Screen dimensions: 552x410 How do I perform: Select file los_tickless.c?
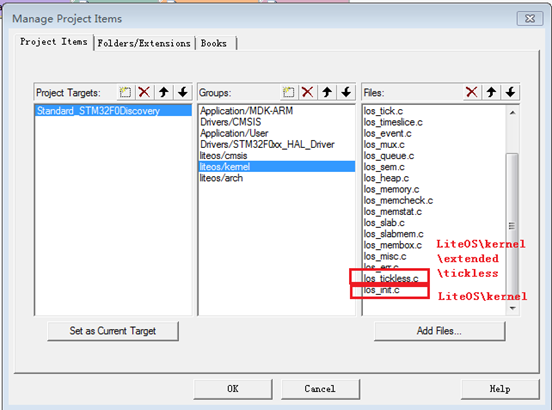pyautogui.click(x=391, y=279)
